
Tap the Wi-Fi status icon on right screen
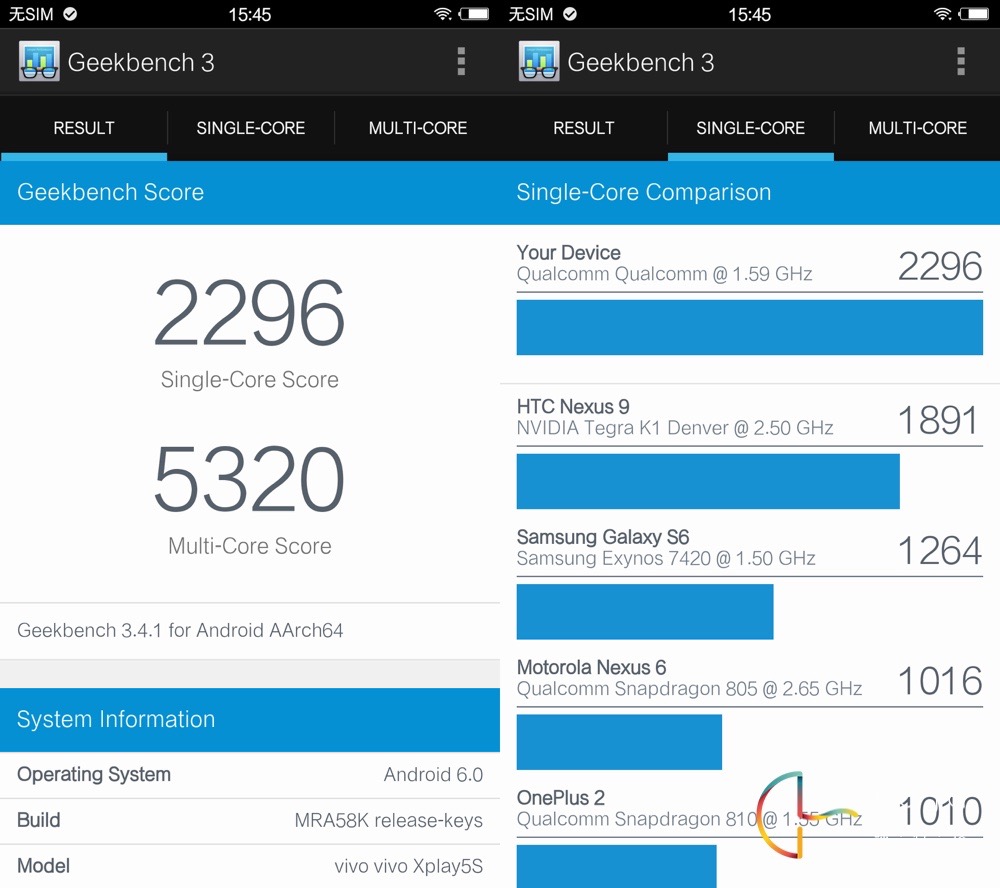(943, 13)
